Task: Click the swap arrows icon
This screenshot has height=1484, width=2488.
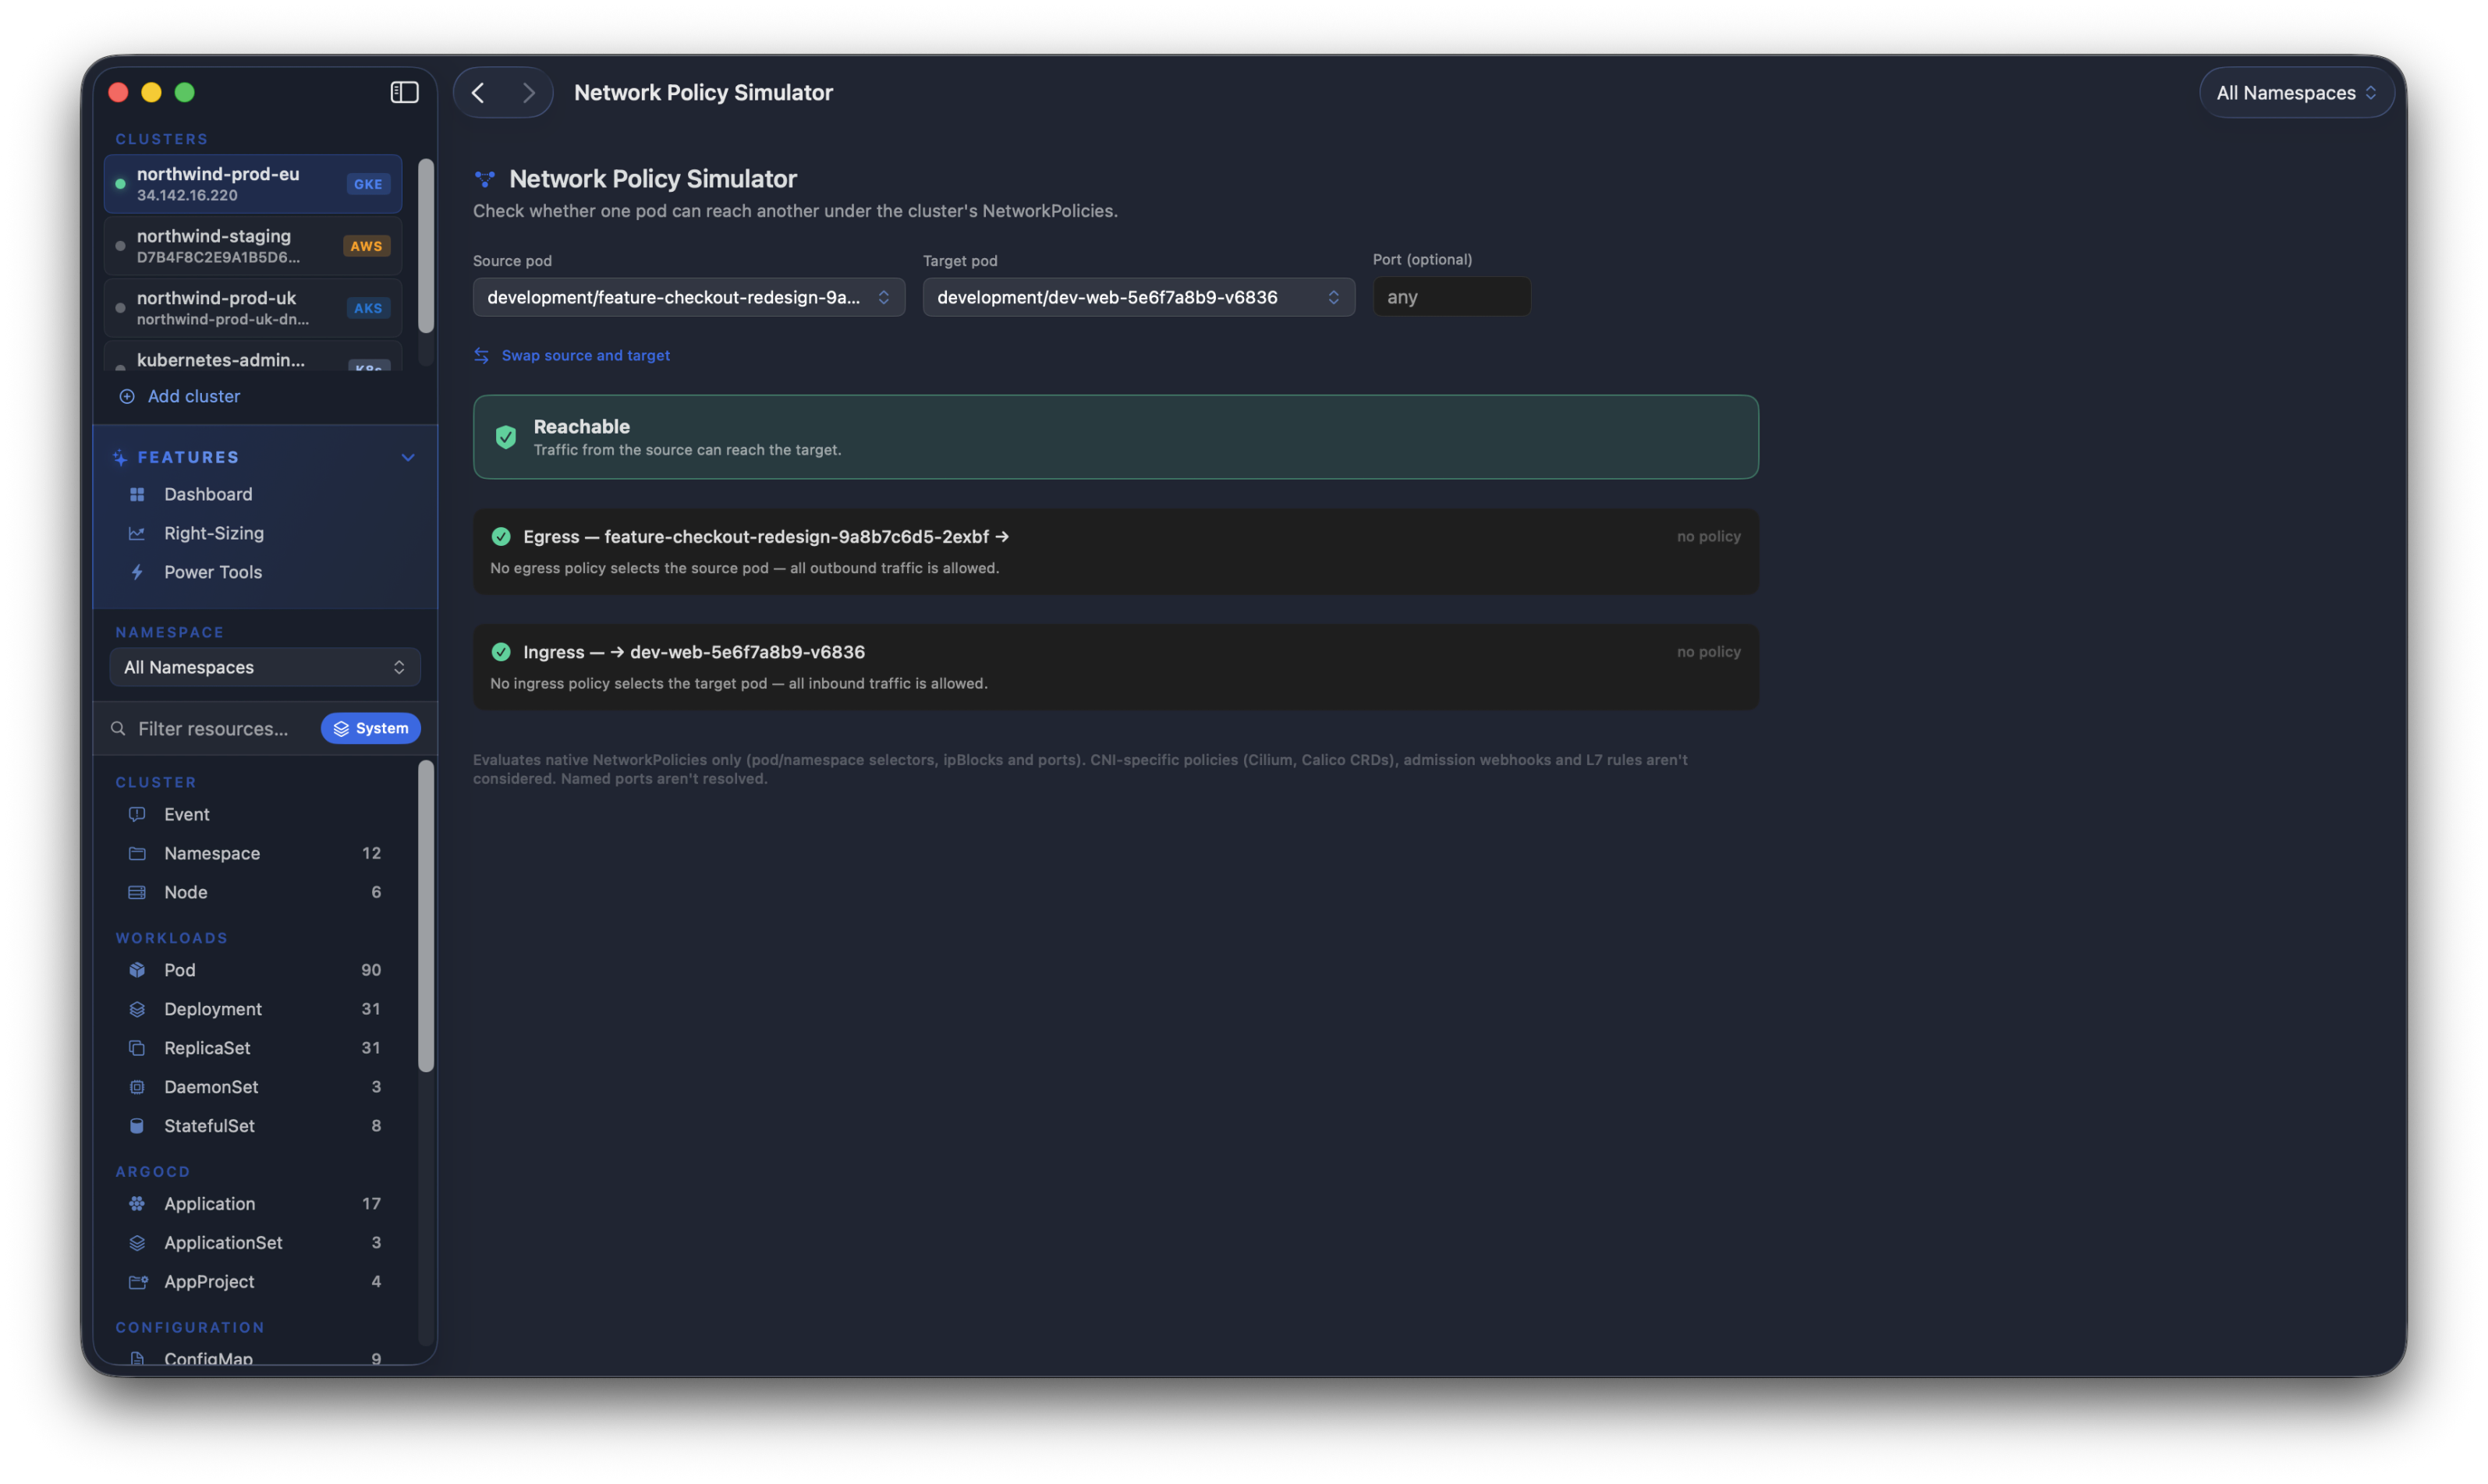Action: (x=481, y=355)
